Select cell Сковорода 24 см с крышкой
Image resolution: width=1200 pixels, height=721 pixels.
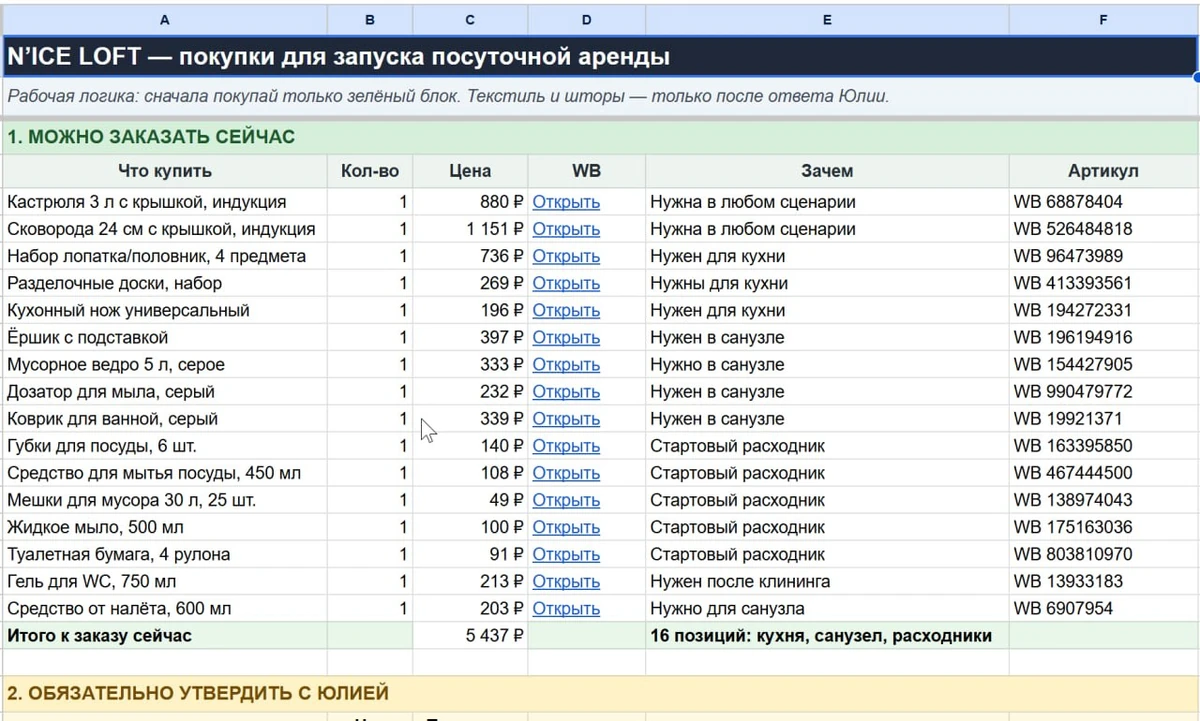point(165,229)
